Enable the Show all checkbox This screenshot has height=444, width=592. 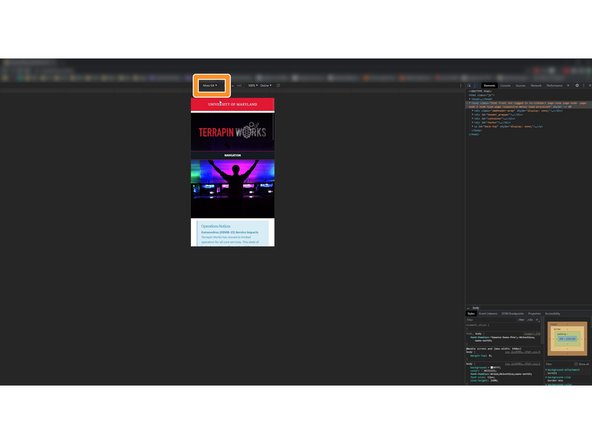tap(576, 364)
